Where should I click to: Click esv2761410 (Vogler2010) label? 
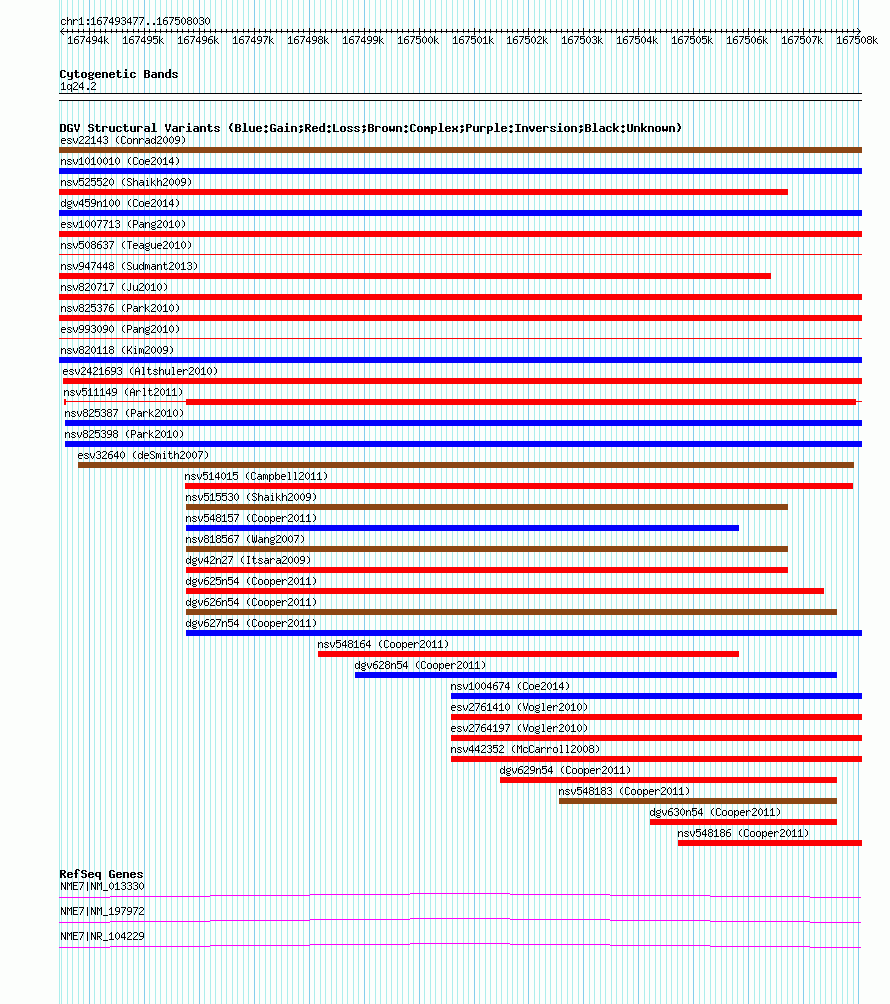(x=519, y=708)
